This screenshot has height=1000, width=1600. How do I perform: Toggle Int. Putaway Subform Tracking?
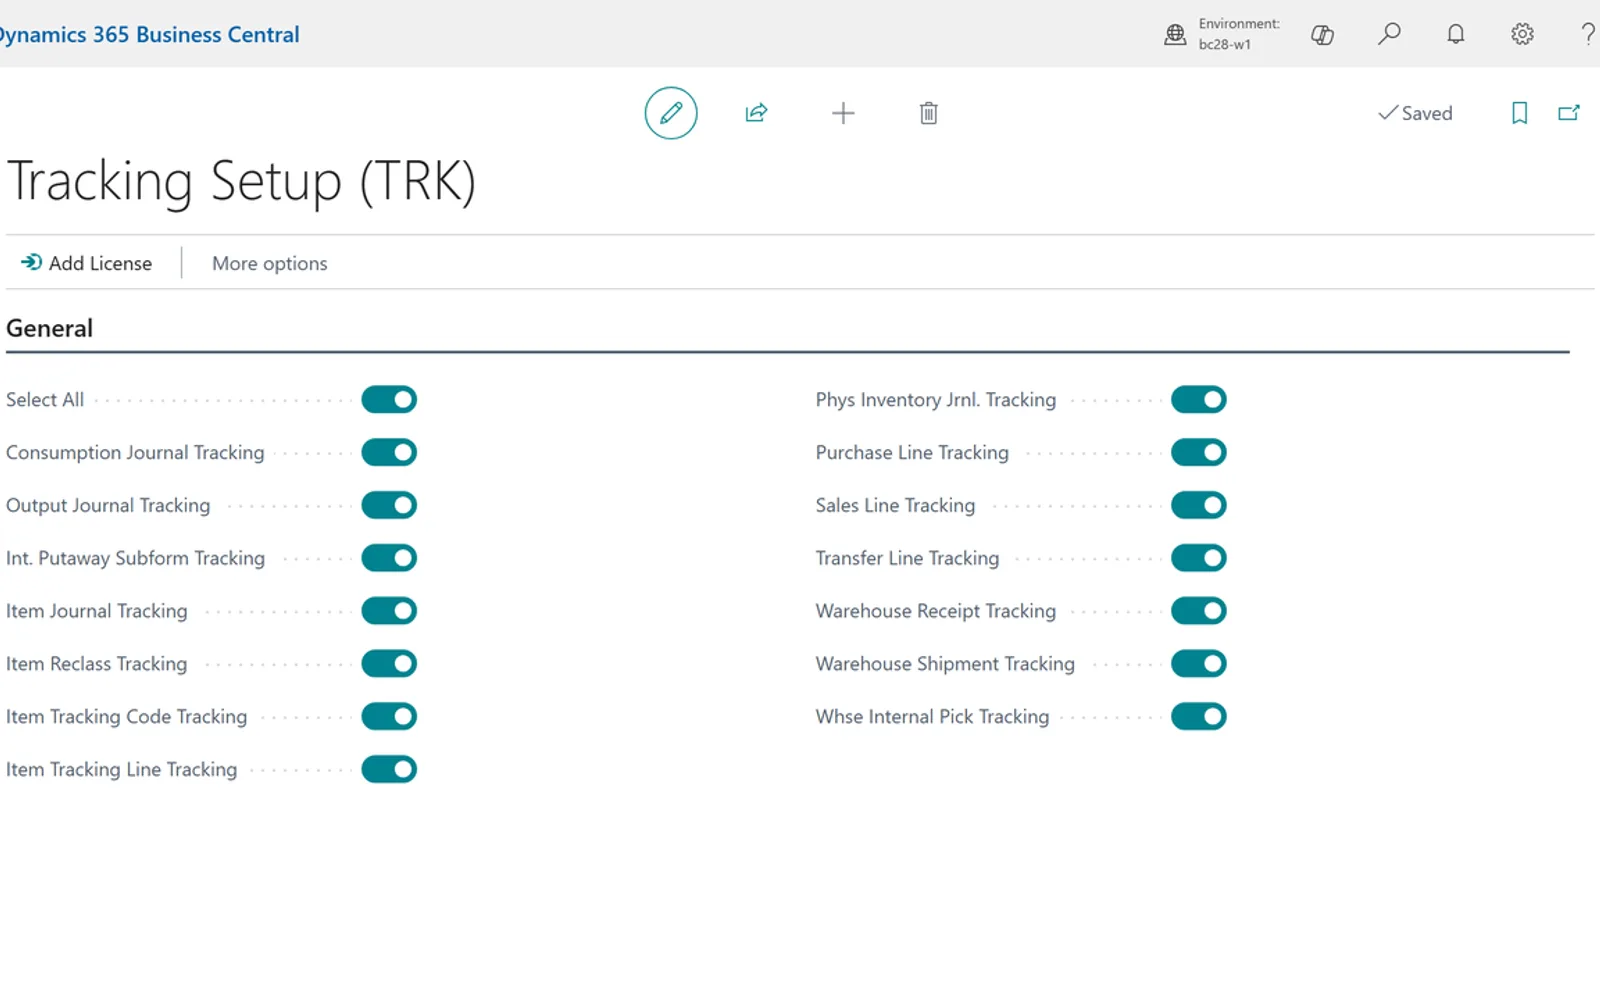coord(389,558)
